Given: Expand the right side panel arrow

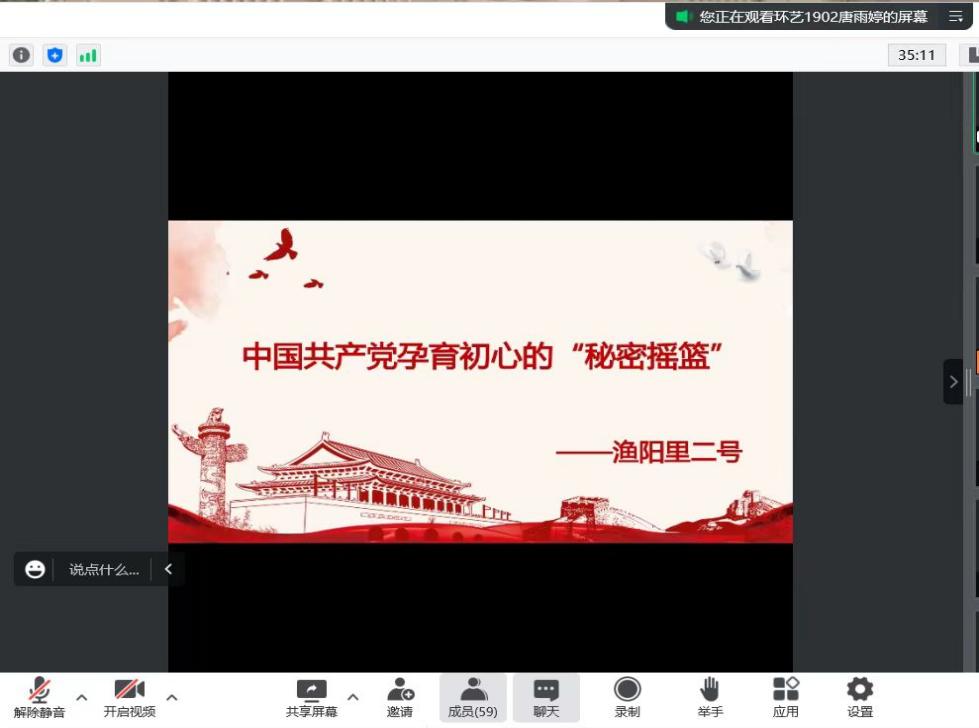Looking at the screenshot, I should [x=953, y=382].
